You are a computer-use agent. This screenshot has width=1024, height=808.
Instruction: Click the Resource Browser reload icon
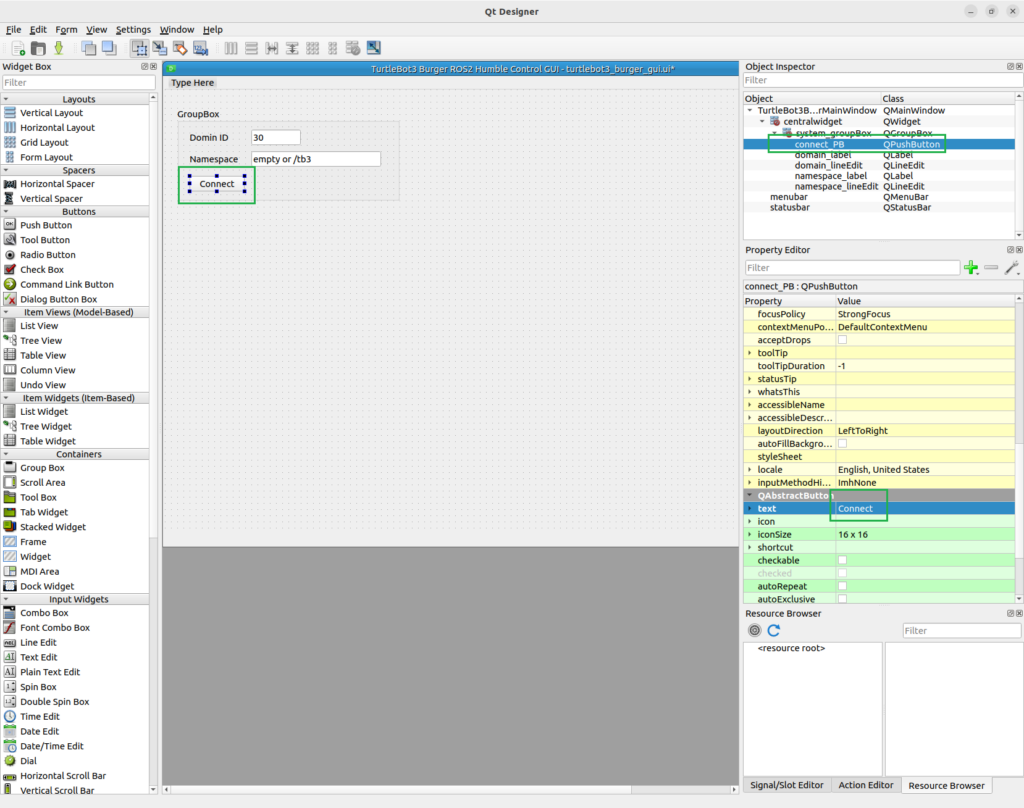coord(774,630)
